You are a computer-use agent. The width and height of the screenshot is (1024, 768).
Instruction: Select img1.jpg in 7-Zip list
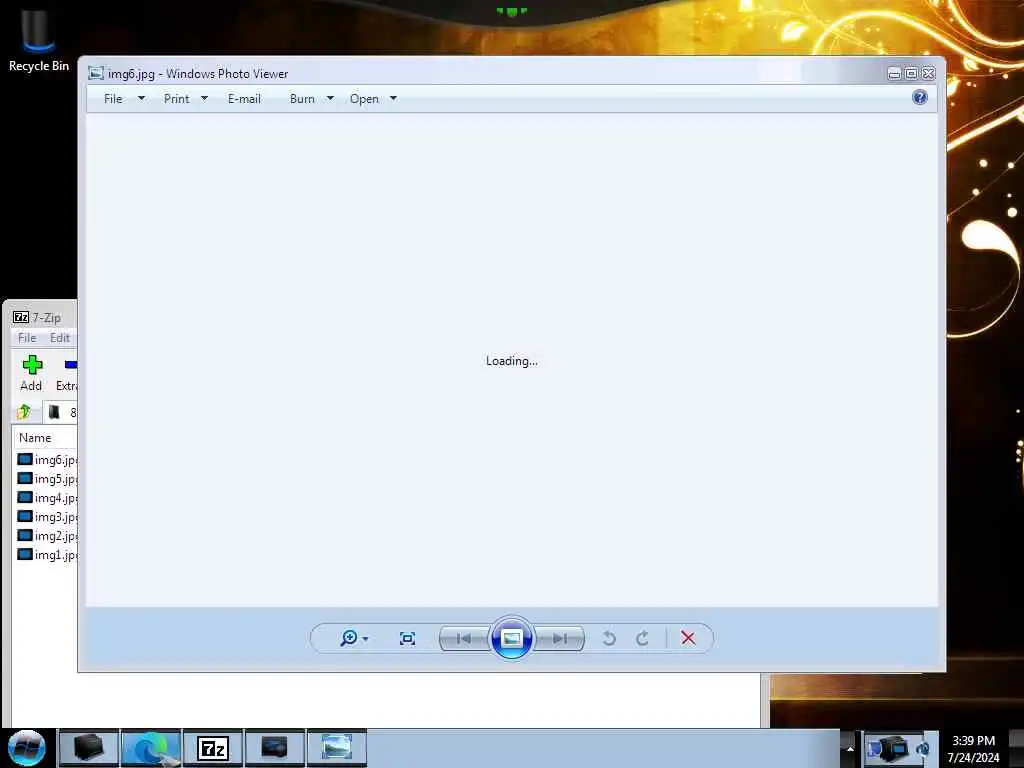pyautogui.click(x=47, y=554)
